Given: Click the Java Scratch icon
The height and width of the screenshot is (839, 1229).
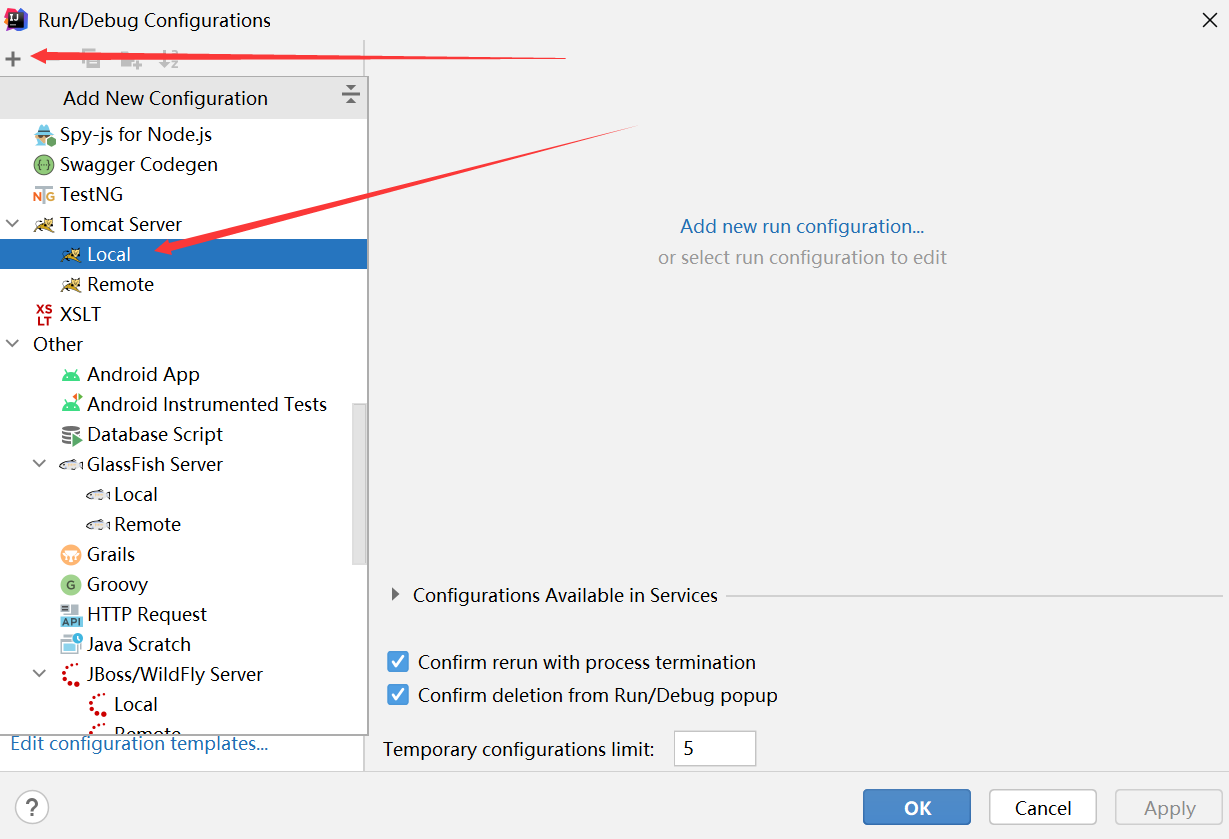Looking at the screenshot, I should pos(71,644).
